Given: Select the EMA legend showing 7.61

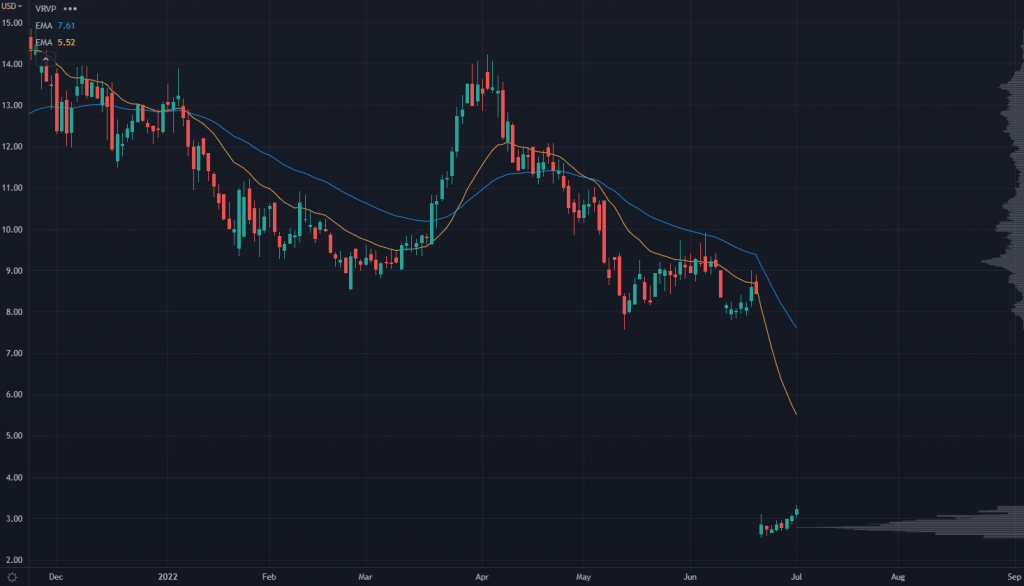Looking at the screenshot, I should pyautogui.click(x=55, y=25).
